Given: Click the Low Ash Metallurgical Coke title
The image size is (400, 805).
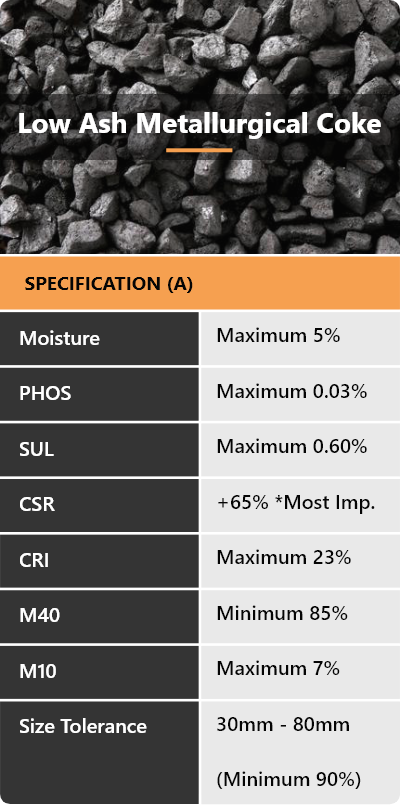Looking at the screenshot, I should [x=199, y=125].
